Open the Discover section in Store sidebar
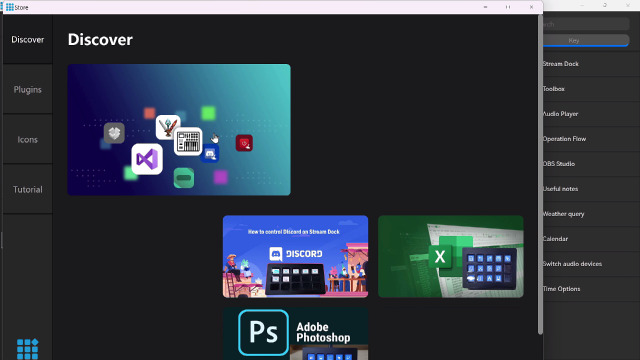 point(27,40)
